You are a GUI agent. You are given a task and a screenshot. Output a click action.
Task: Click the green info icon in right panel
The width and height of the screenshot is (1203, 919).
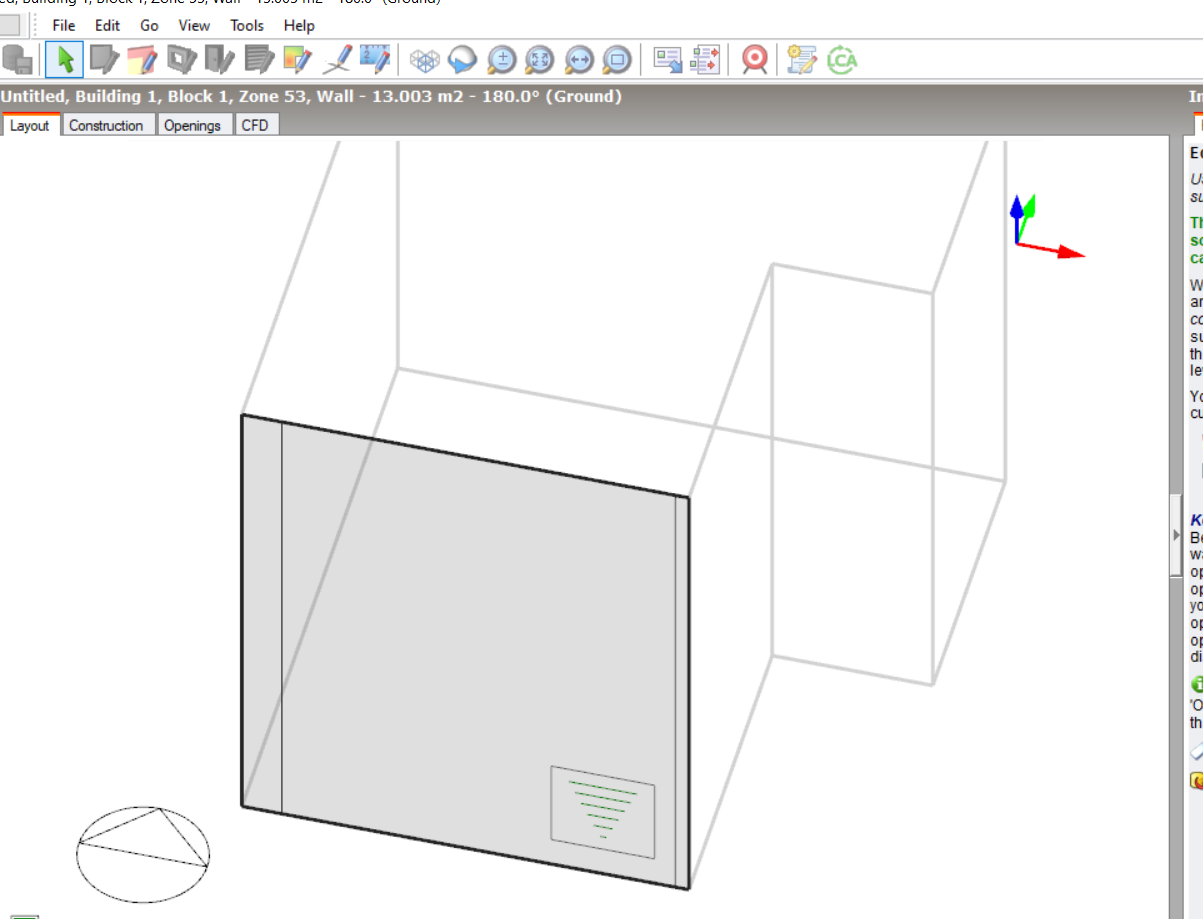point(1197,685)
